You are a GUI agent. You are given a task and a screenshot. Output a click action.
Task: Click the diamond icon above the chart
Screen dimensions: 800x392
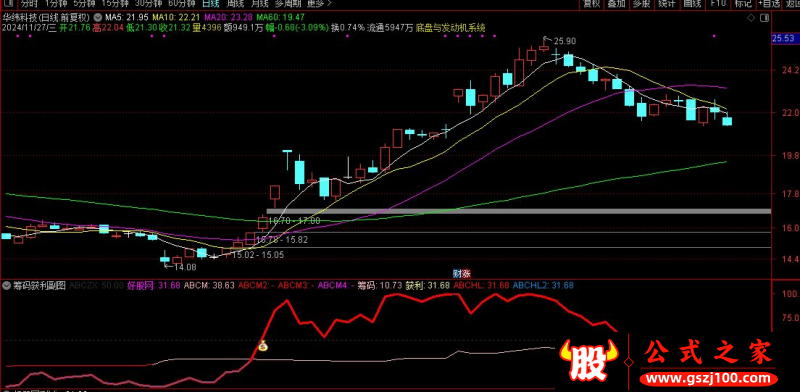[x=751, y=18]
